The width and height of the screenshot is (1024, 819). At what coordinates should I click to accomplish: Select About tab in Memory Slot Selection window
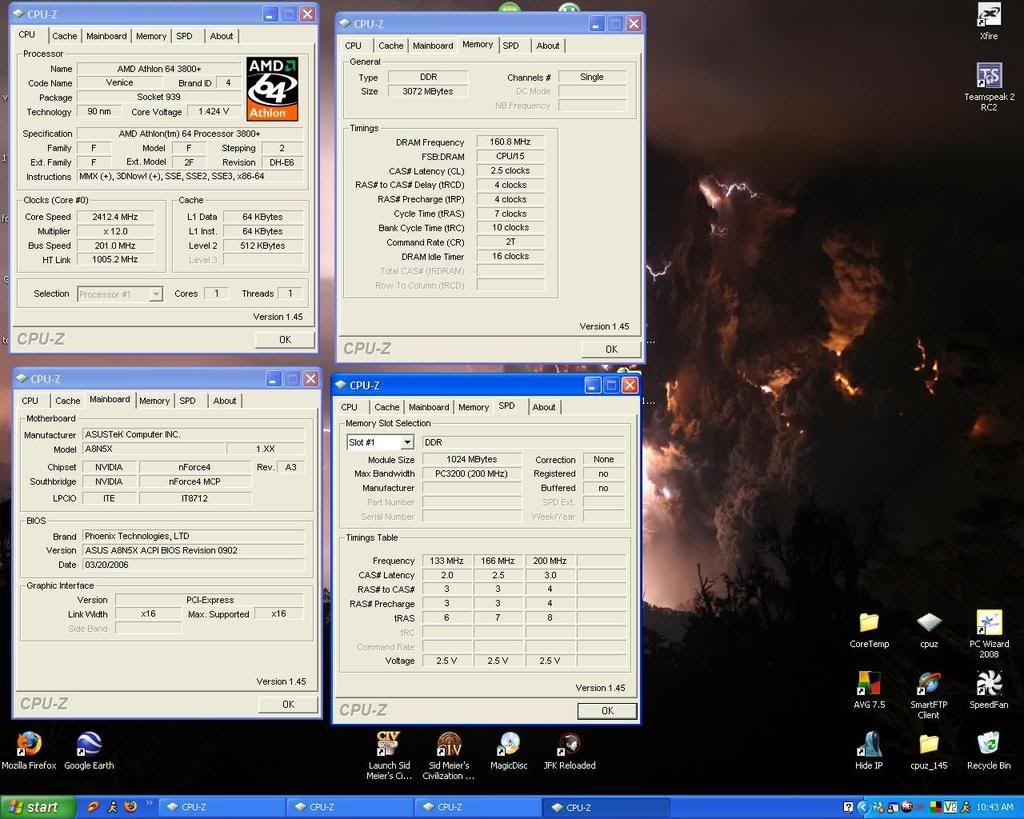pyautogui.click(x=543, y=407)
